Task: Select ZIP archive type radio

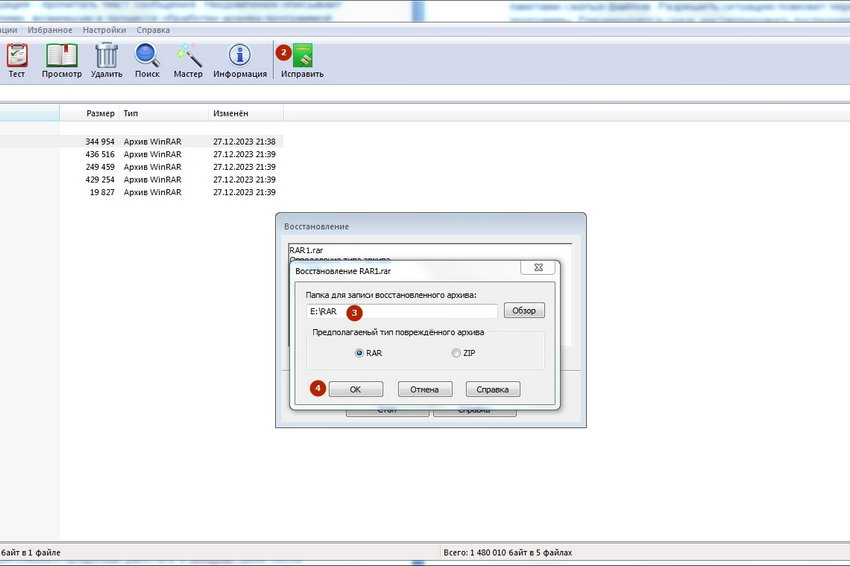Action: [456, 353]
